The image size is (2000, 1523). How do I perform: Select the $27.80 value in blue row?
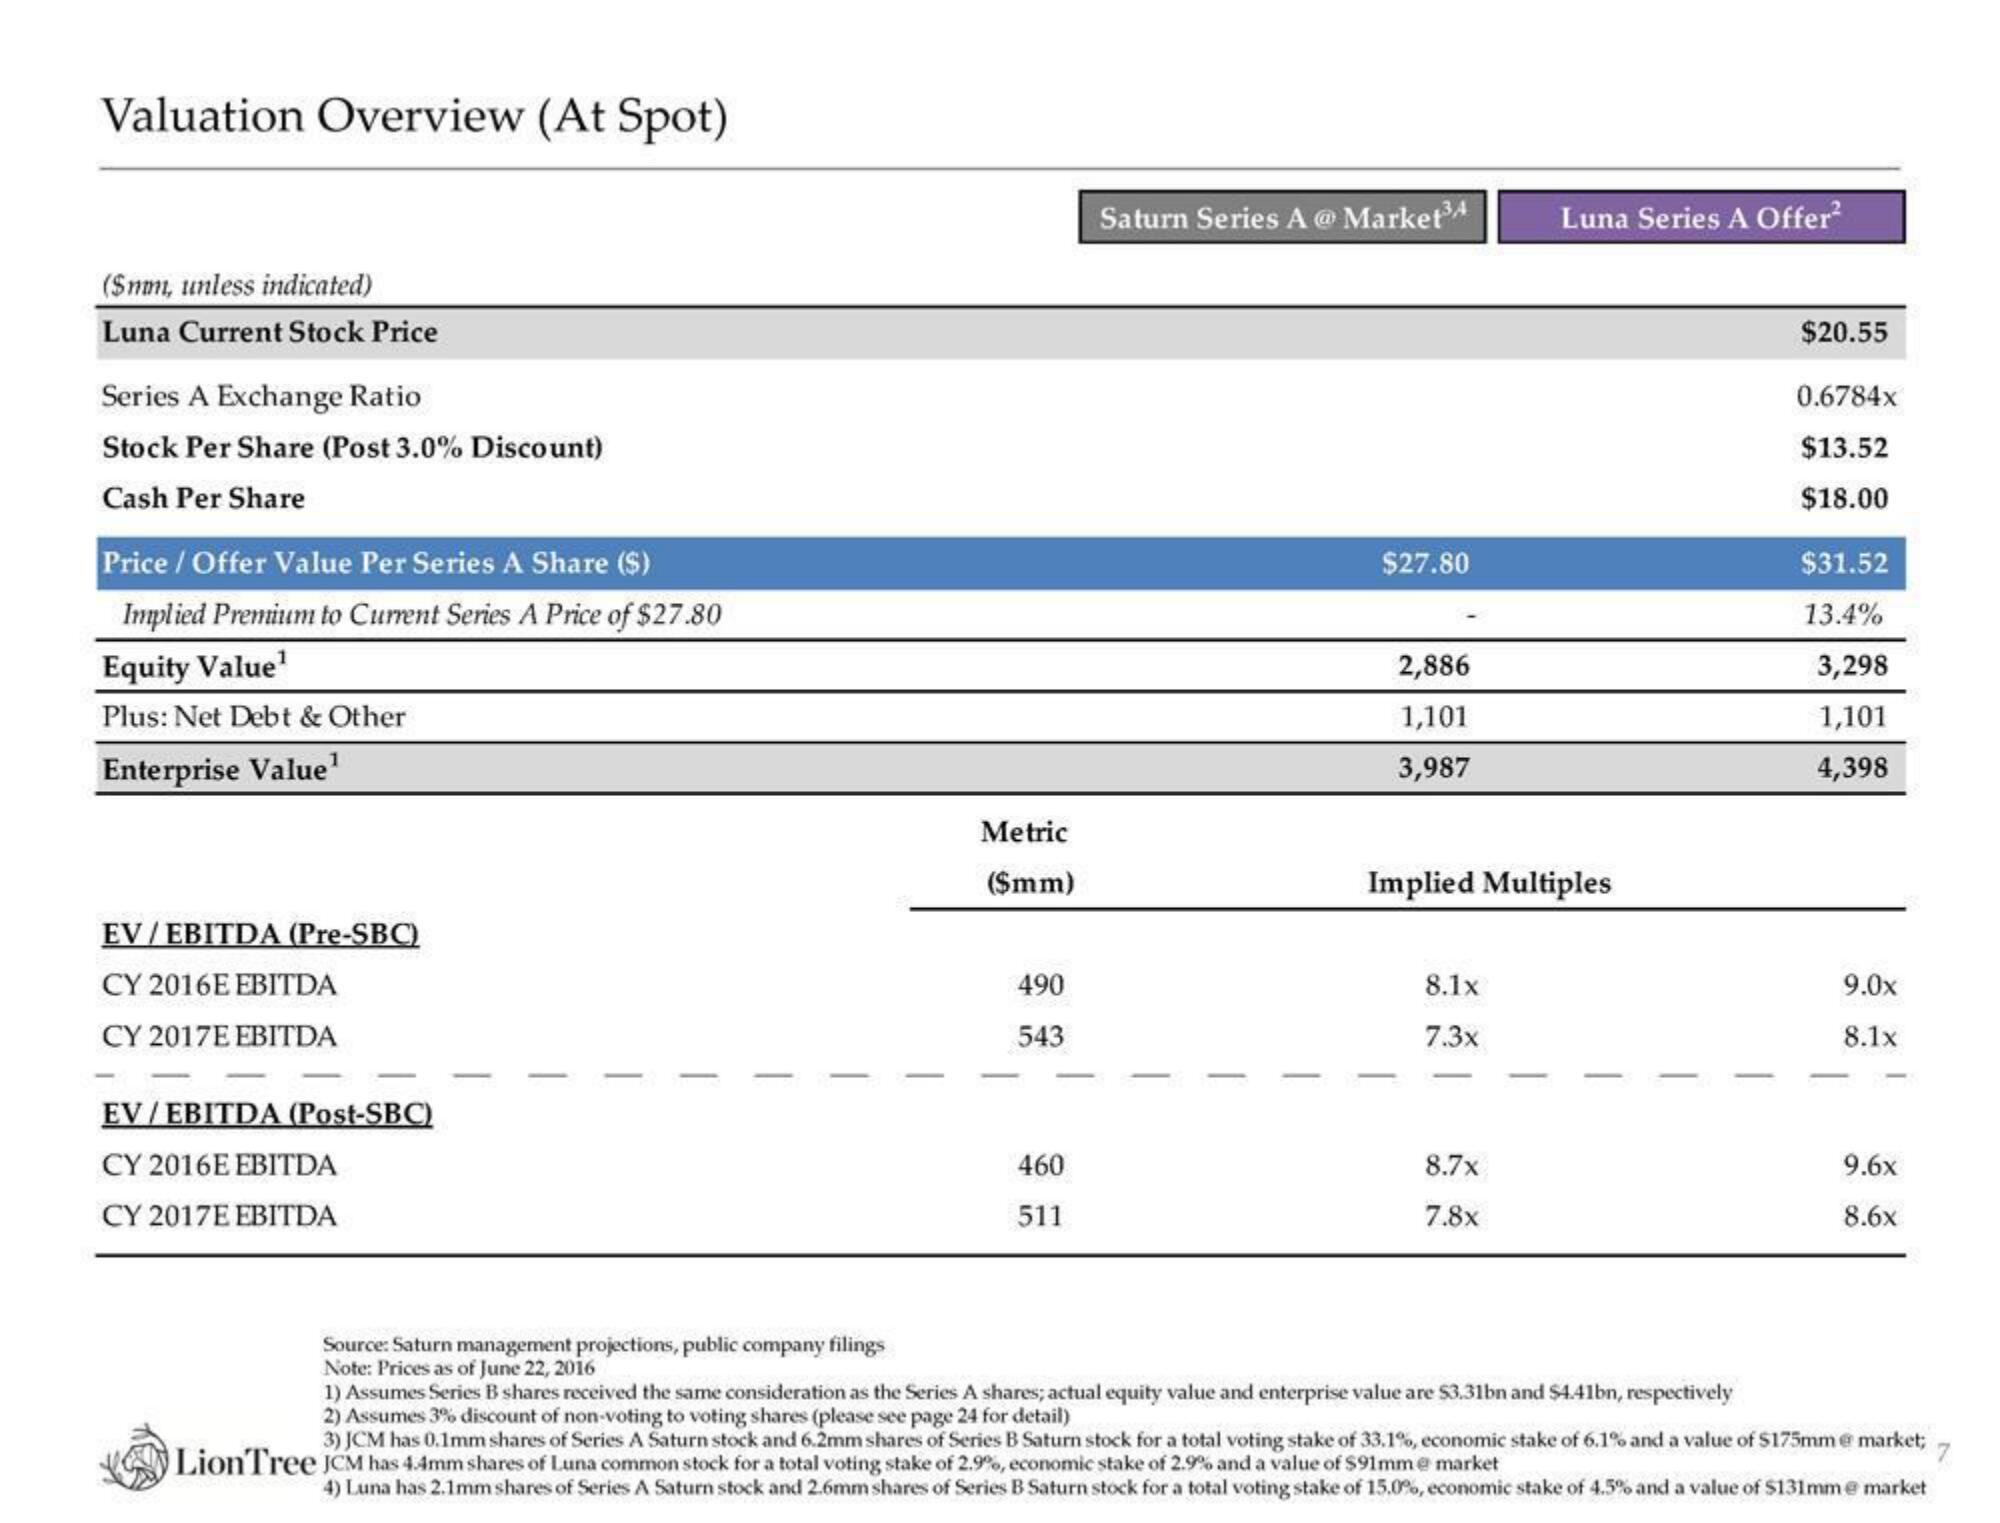click(x=1425, y=563)
